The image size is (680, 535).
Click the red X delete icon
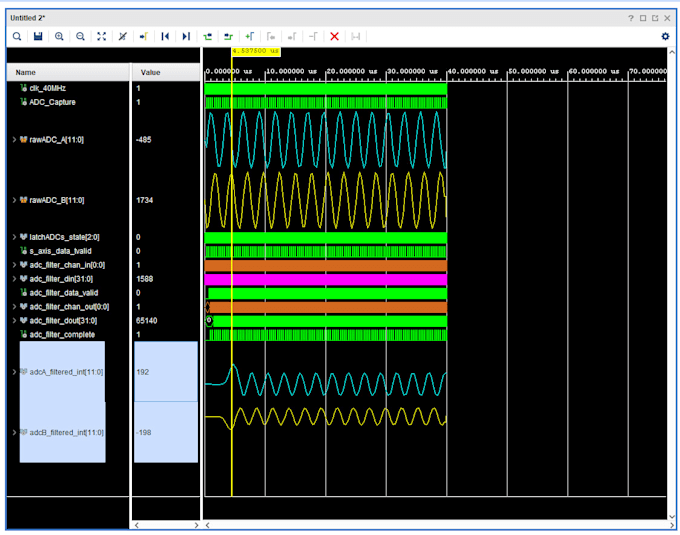[334, 36]
